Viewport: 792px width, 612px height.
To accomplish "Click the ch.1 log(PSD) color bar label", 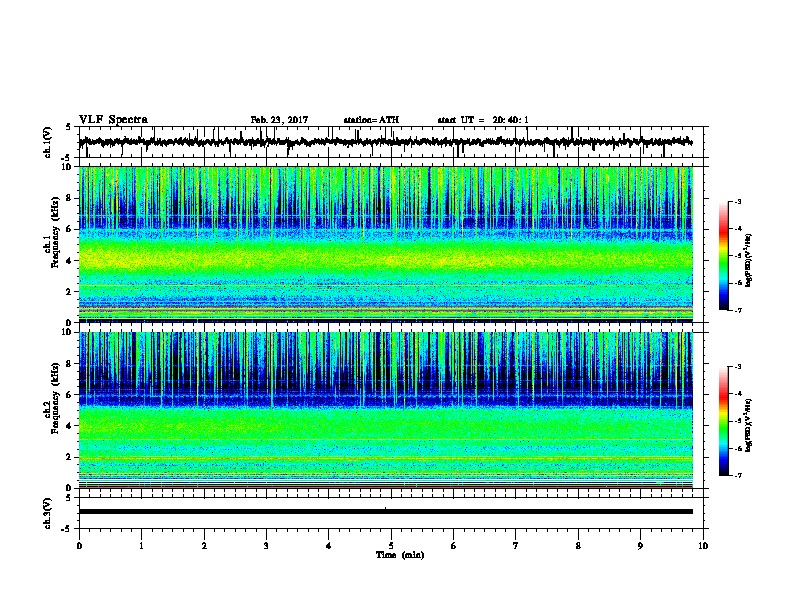I will (749, 261).
